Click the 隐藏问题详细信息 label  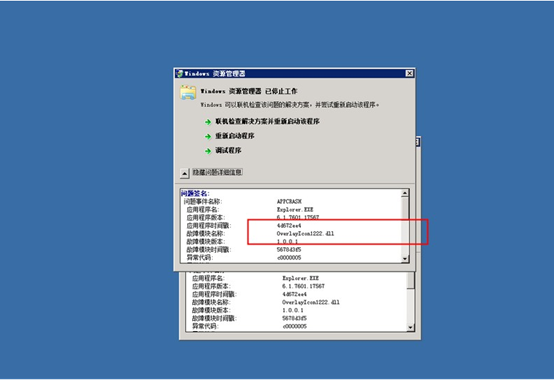[217, 172]
